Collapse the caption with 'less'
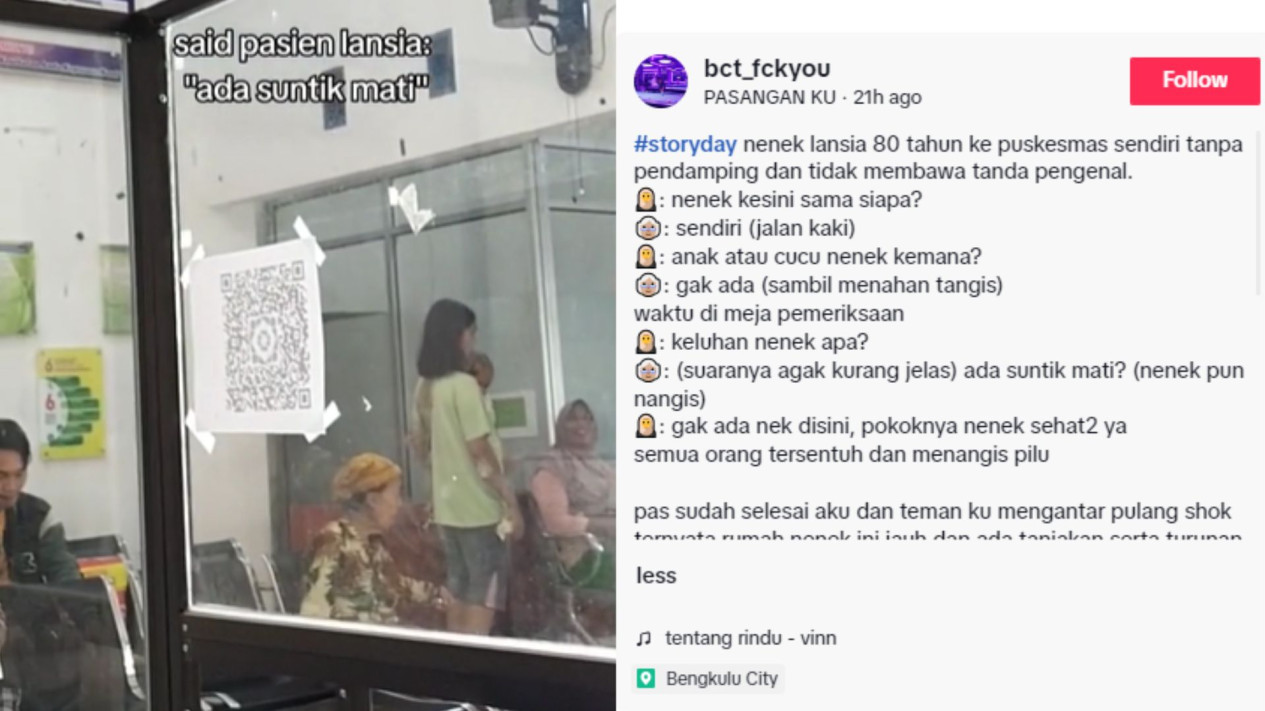The height and width of the screenshot is (711, 1265). 656,575
